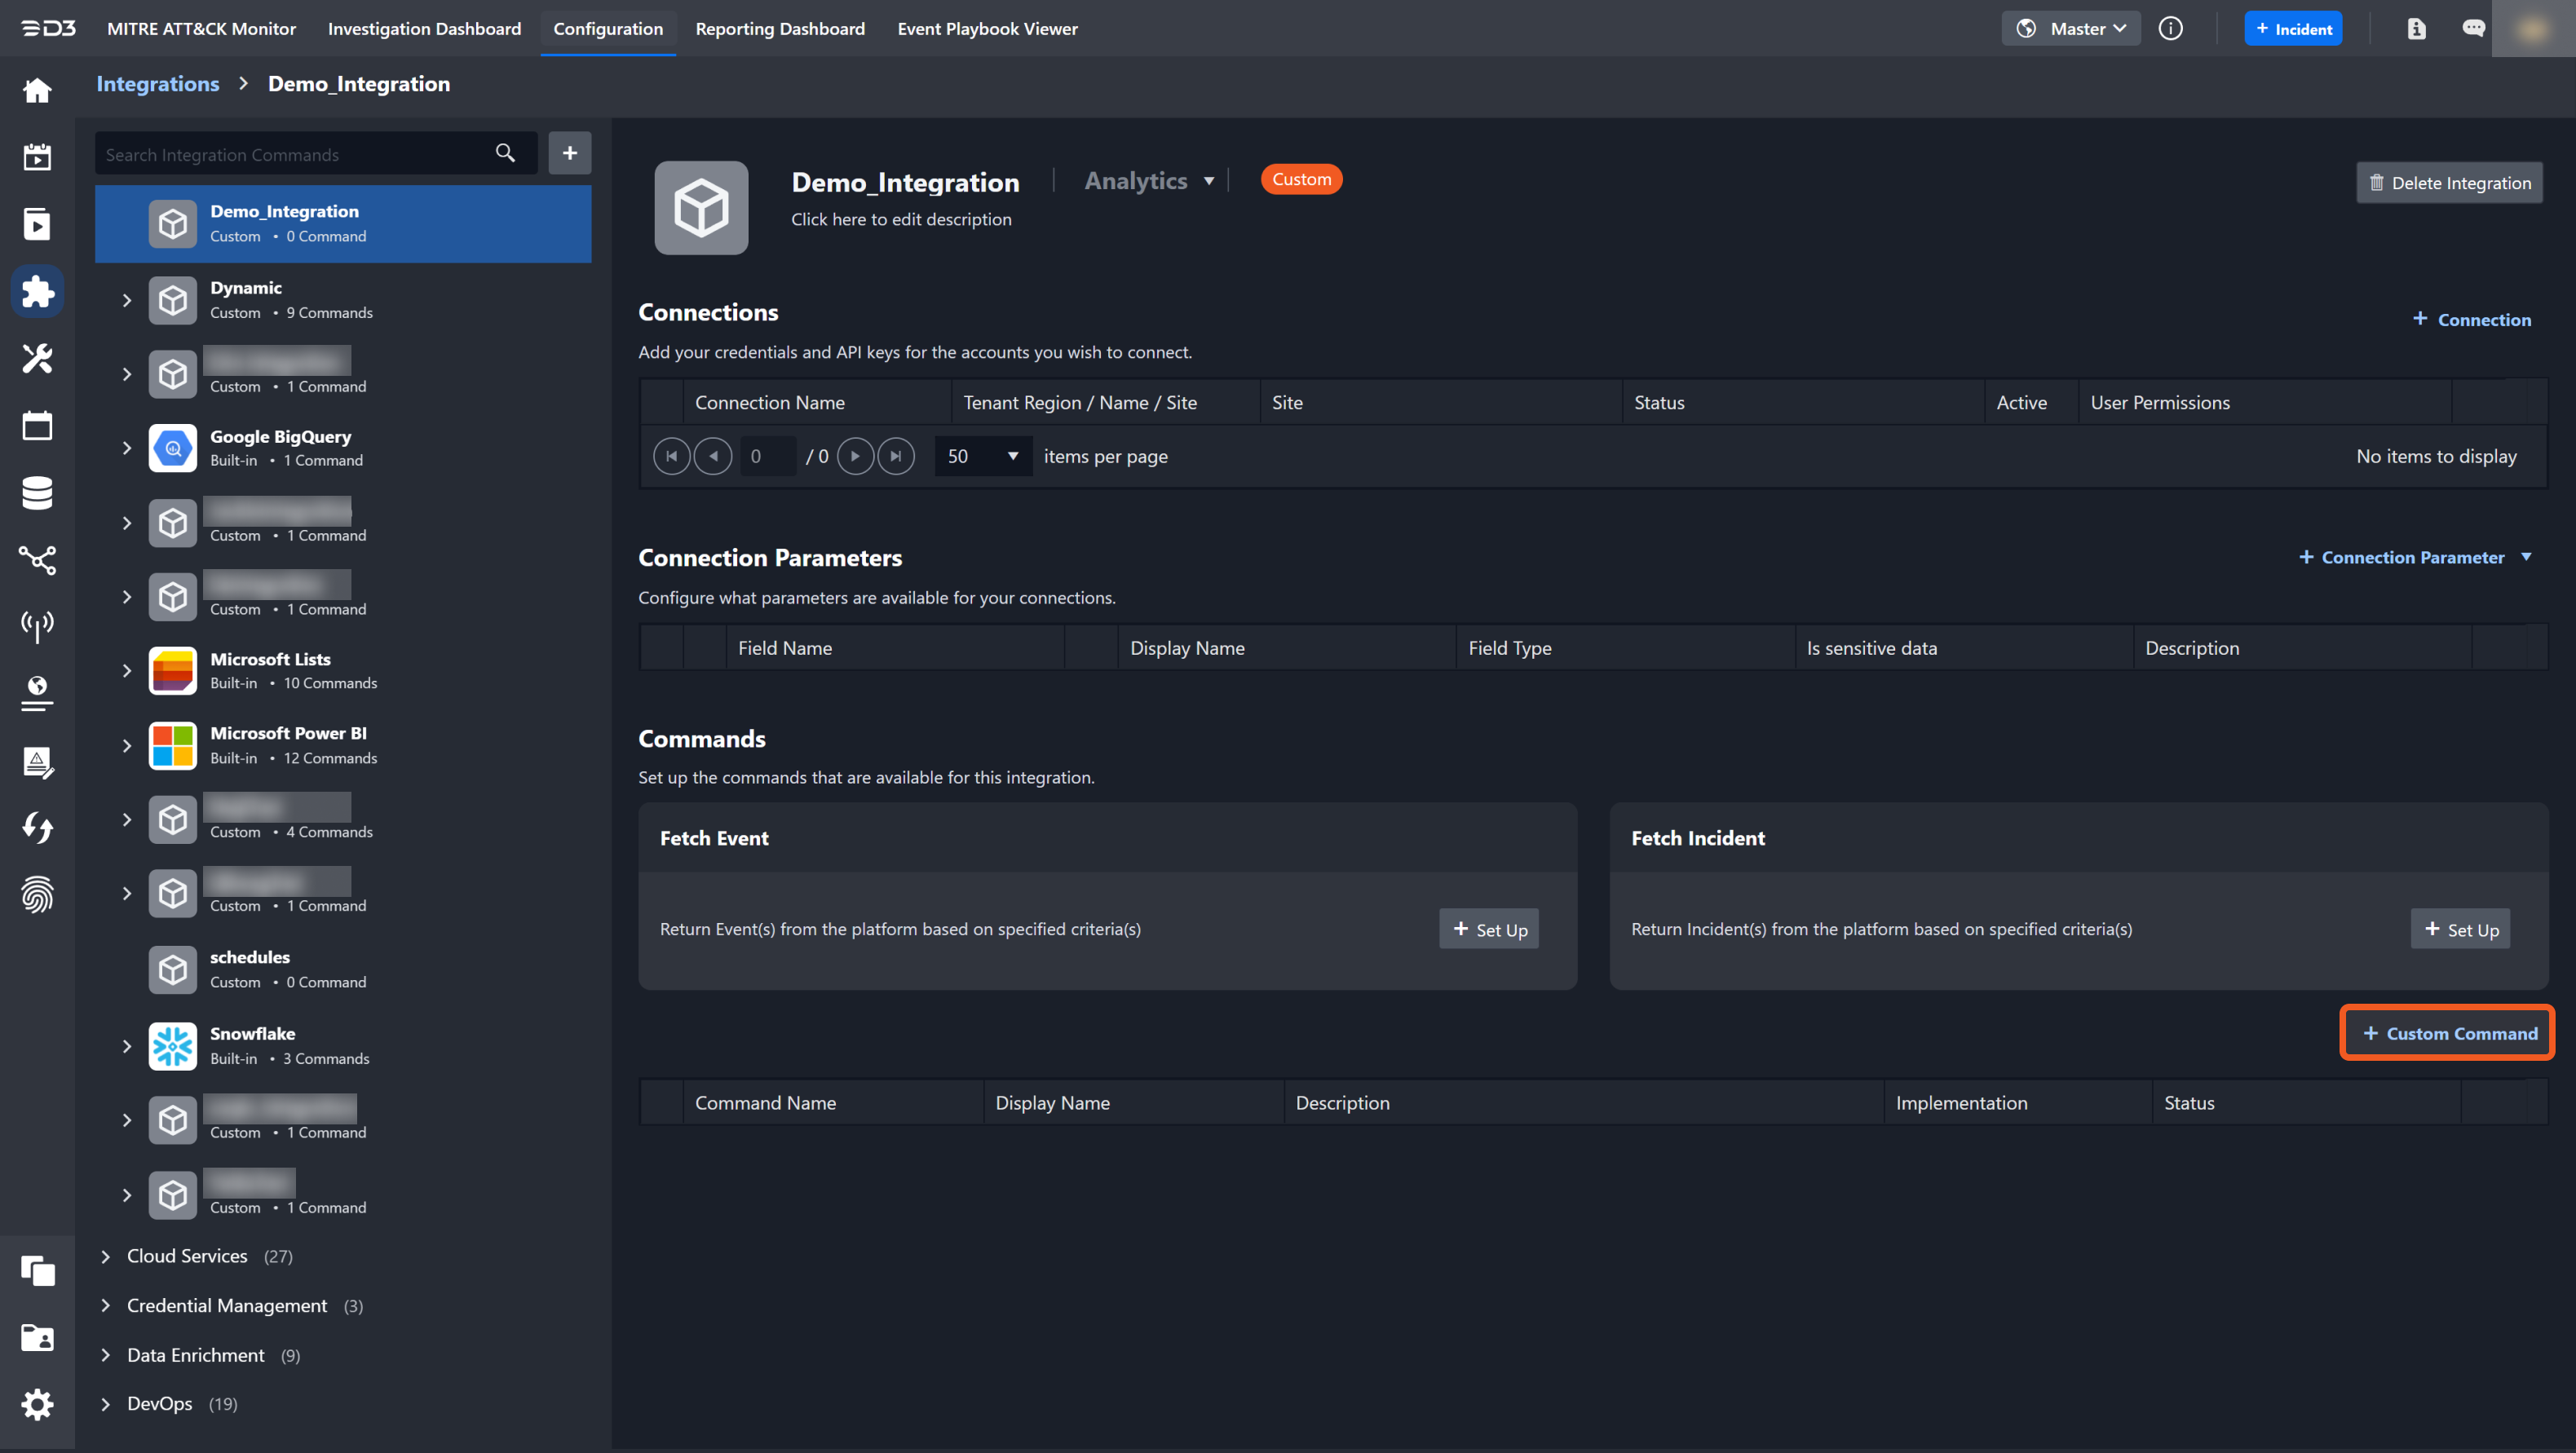The height and width of the screenshot is (1453, 2576).
Task: Open the Analytics dropdown
Action: pos(1150,181)
